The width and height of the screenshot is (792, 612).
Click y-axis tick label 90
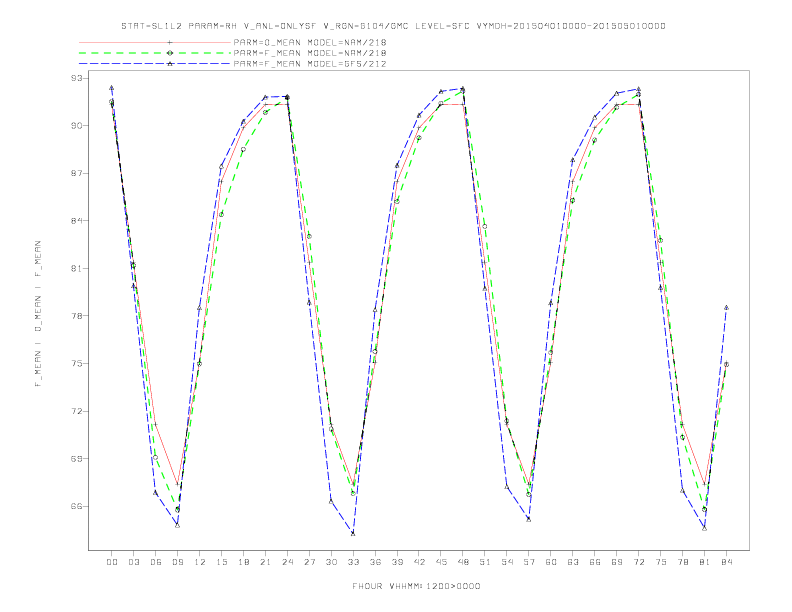[77, 126]
